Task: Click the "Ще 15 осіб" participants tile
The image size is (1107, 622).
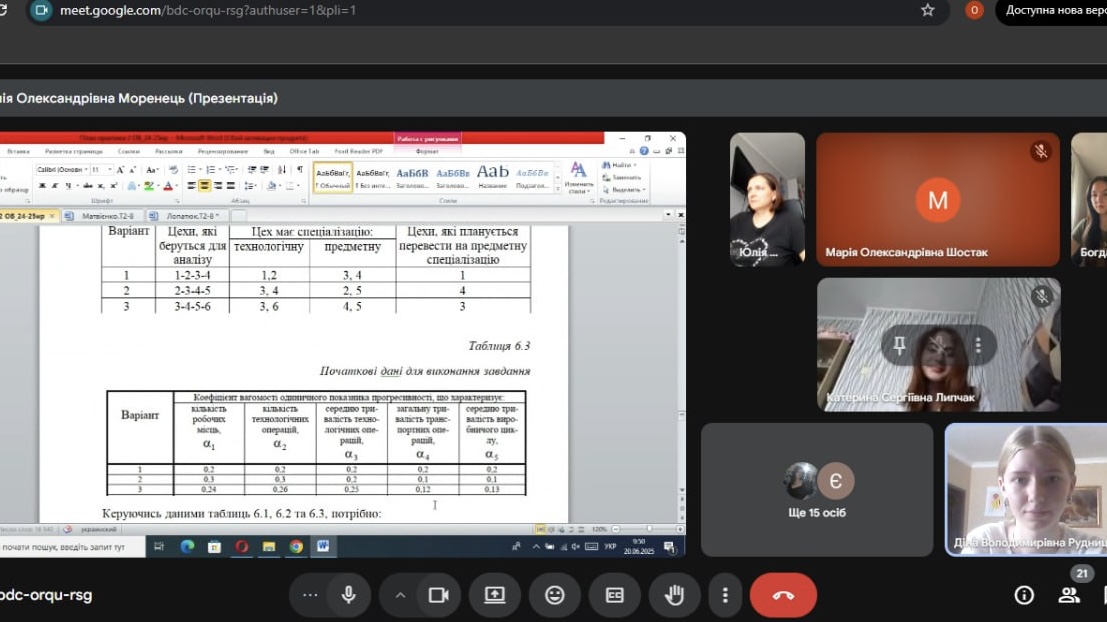Action: click(816, 489)
